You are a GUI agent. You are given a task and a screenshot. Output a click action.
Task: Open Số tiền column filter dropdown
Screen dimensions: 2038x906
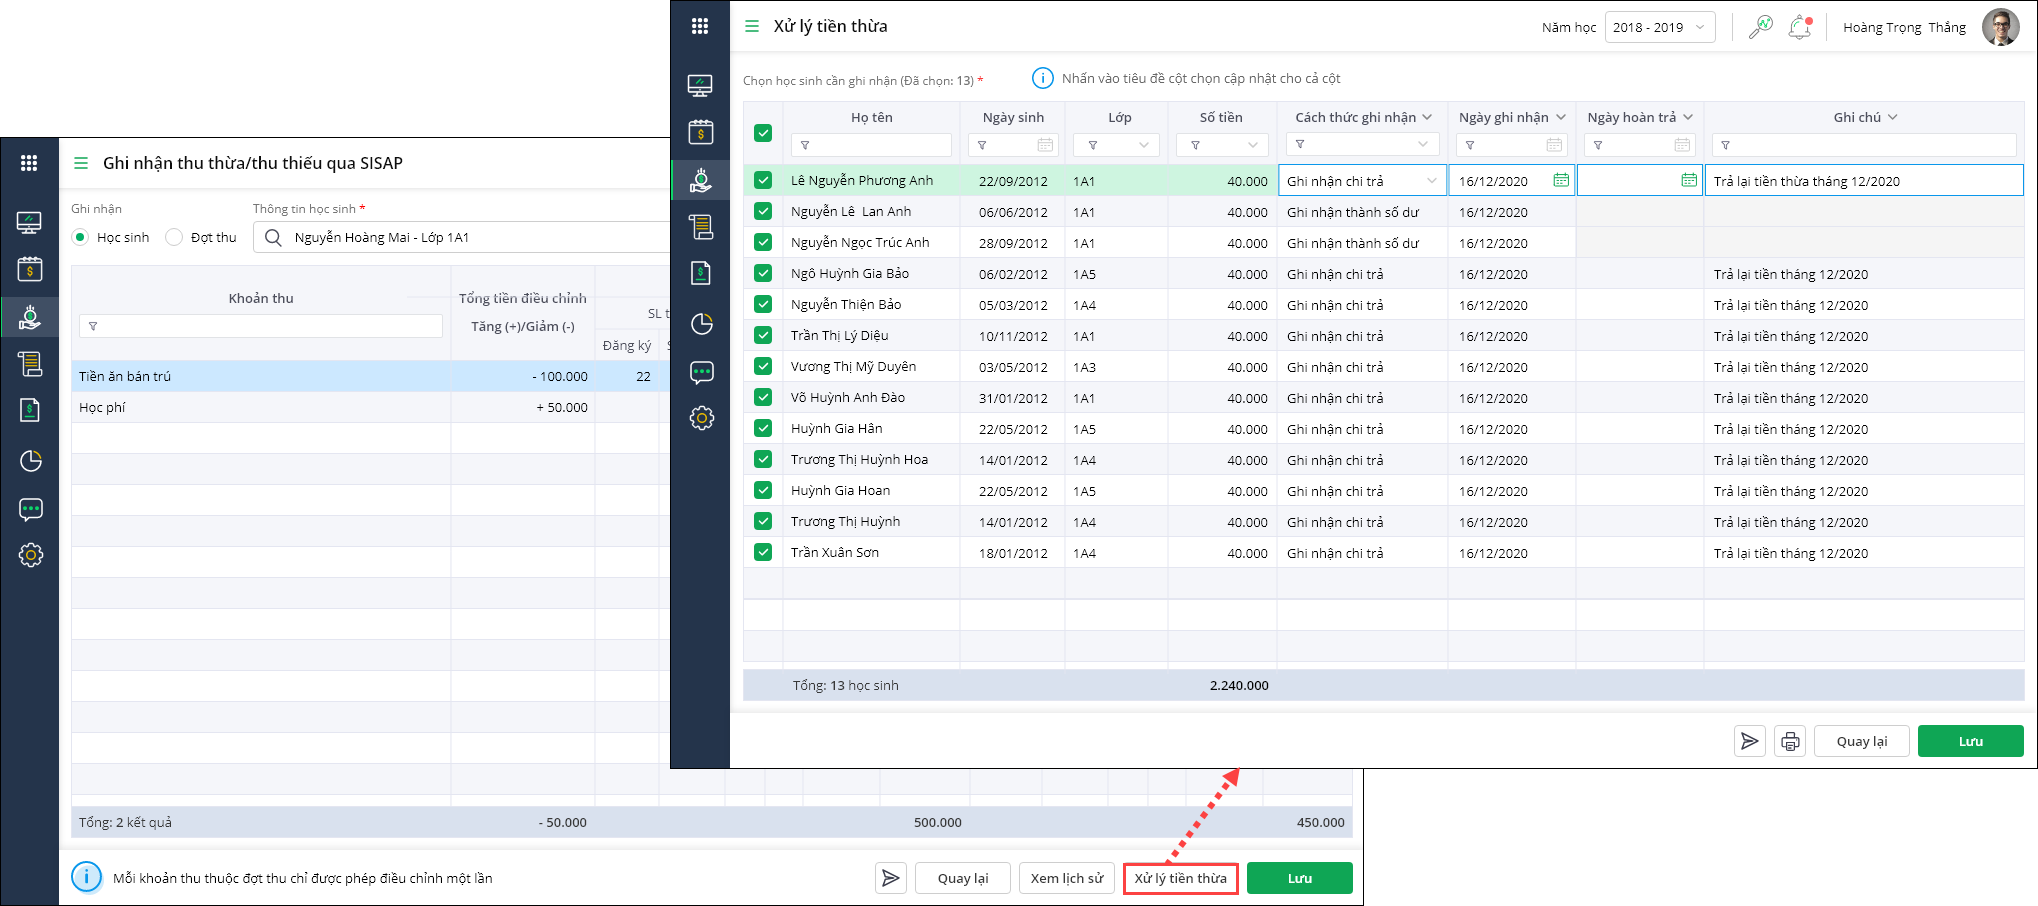tap(1253, 145)
